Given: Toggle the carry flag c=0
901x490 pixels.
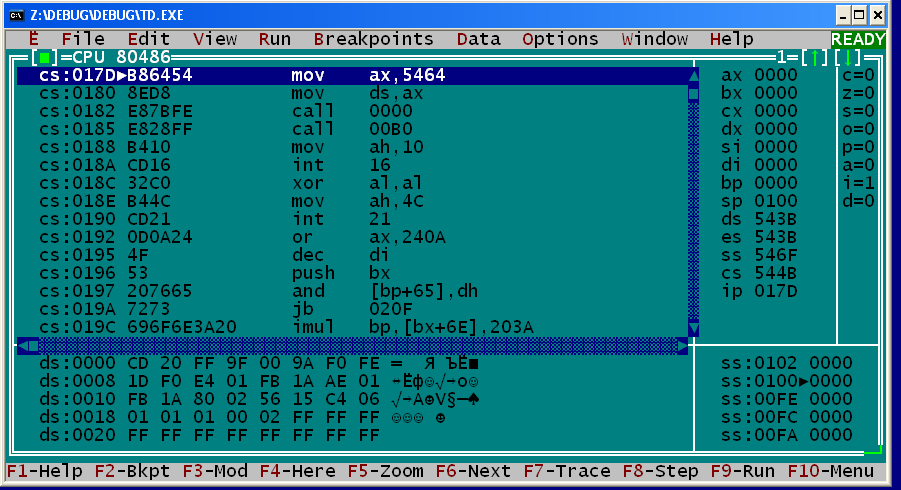Looking at the screenshot, I should tap(858, 75).
